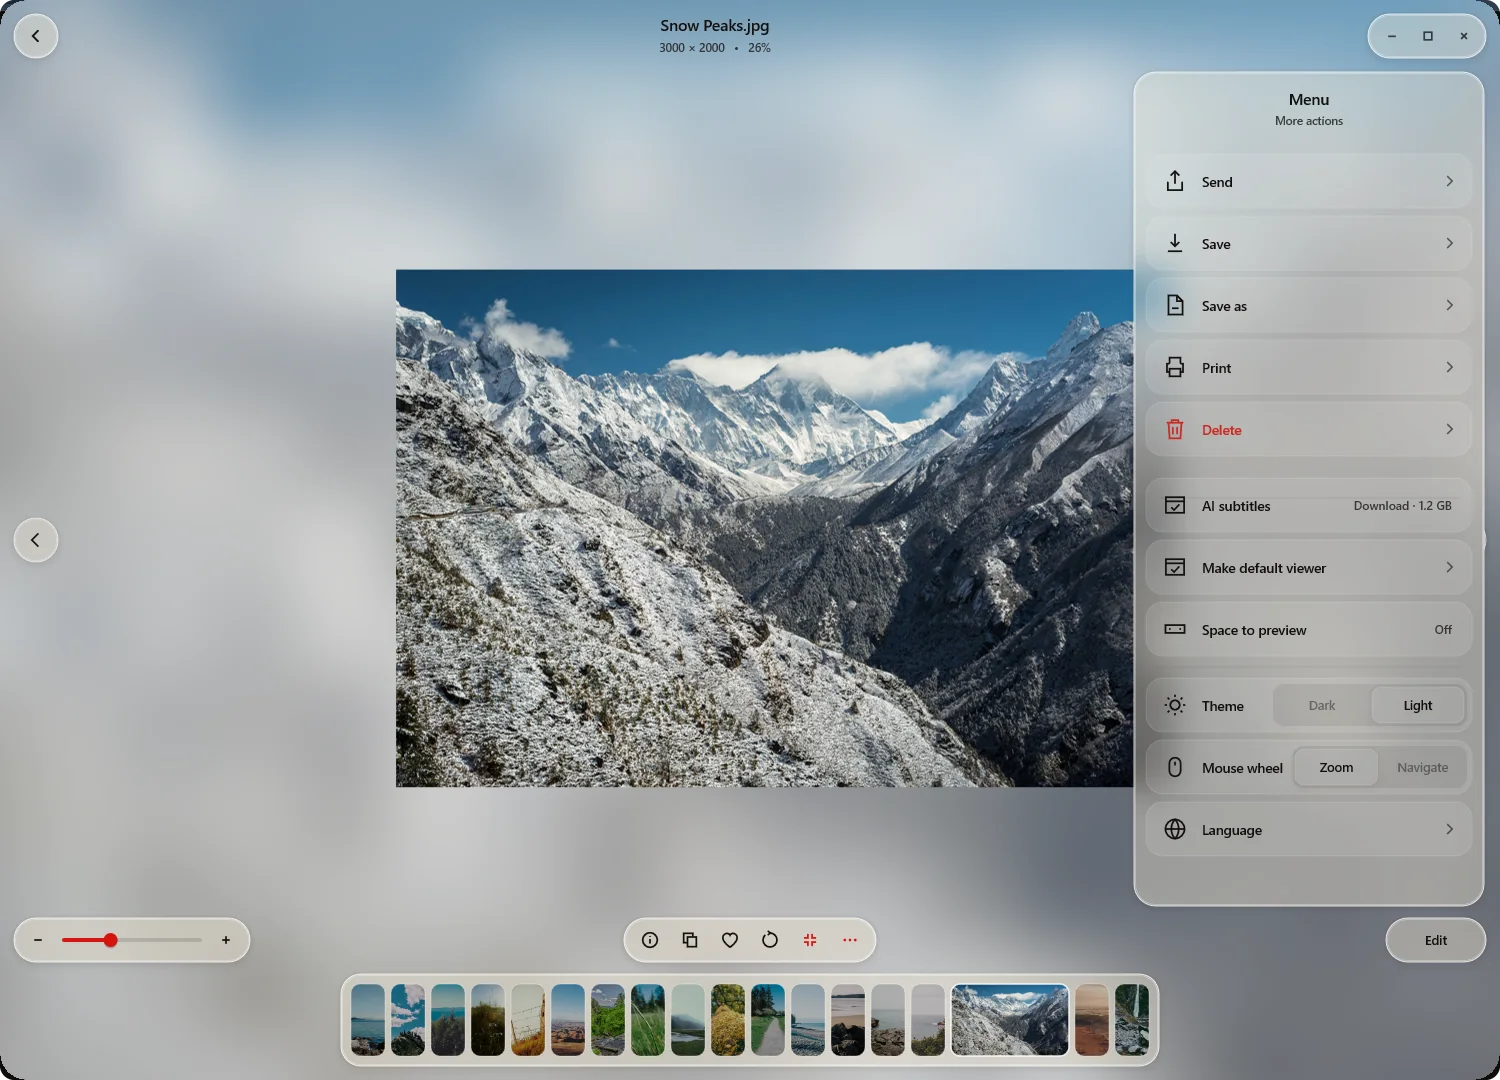
Task: Click the Save download icon
Action: [x=1175, y=243]
